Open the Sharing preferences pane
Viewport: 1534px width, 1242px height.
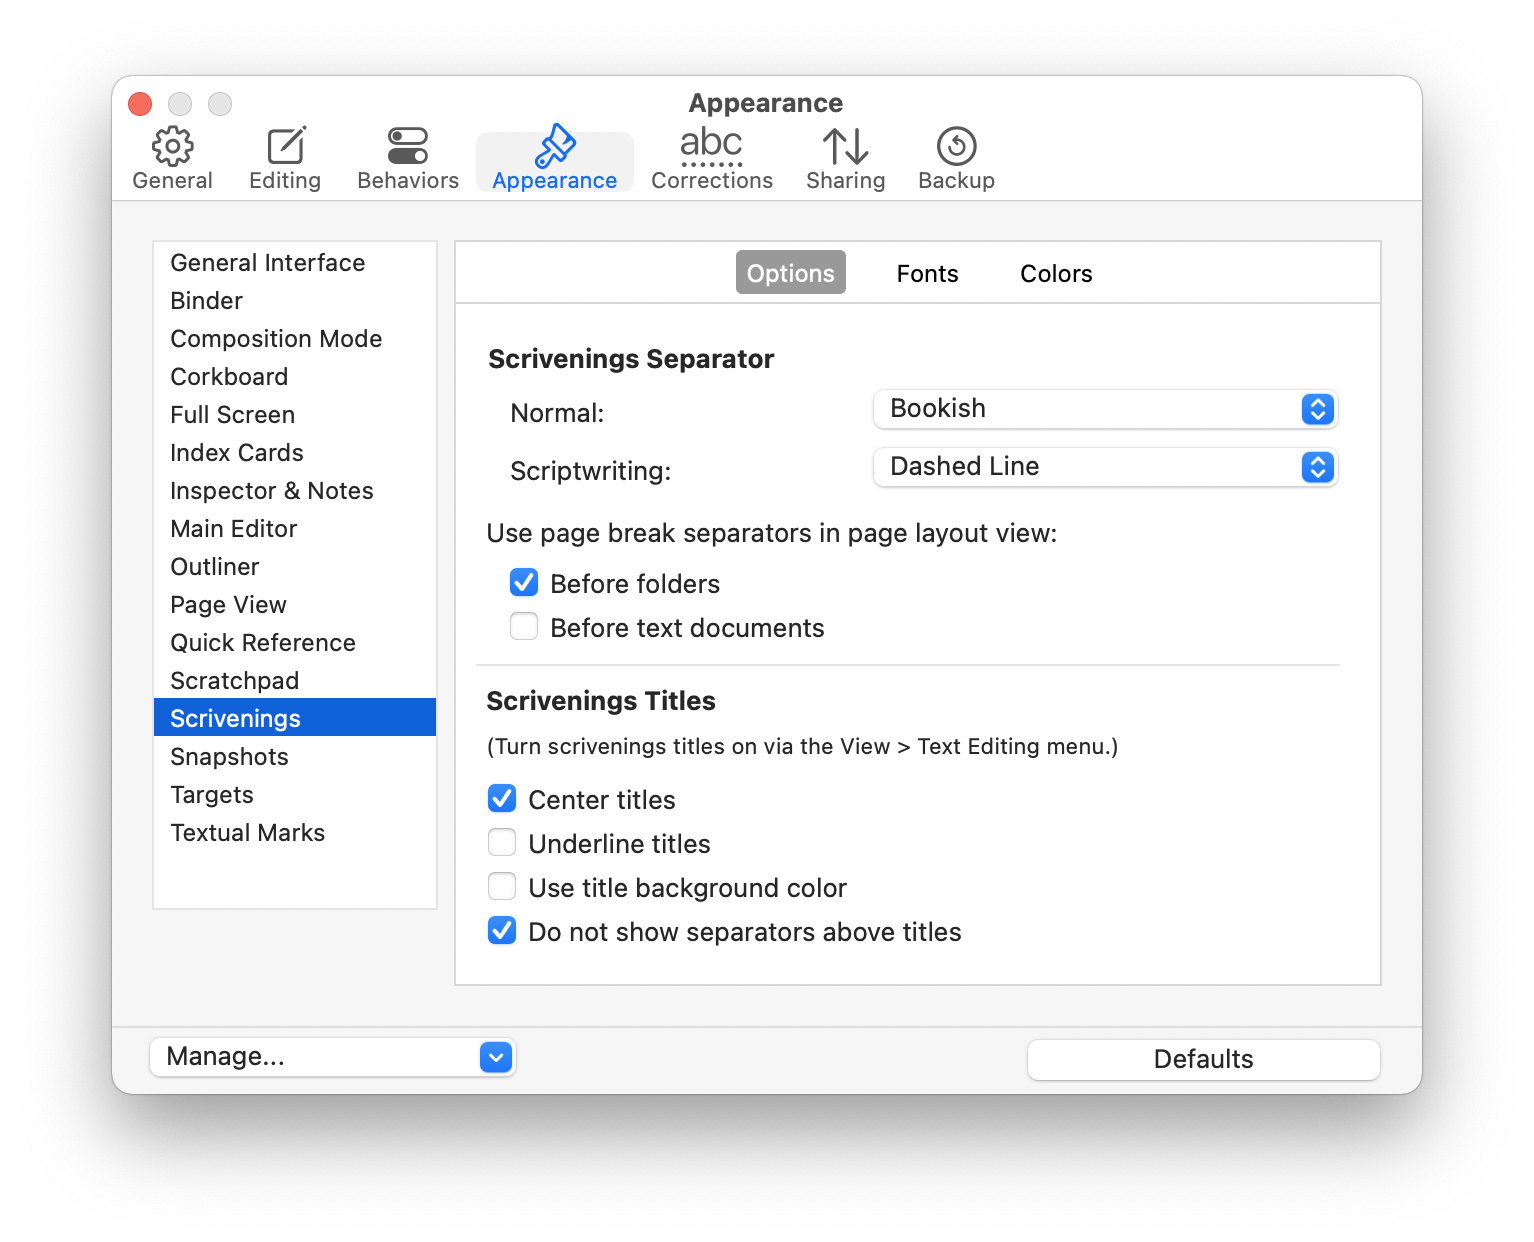[x=845, y=147]
